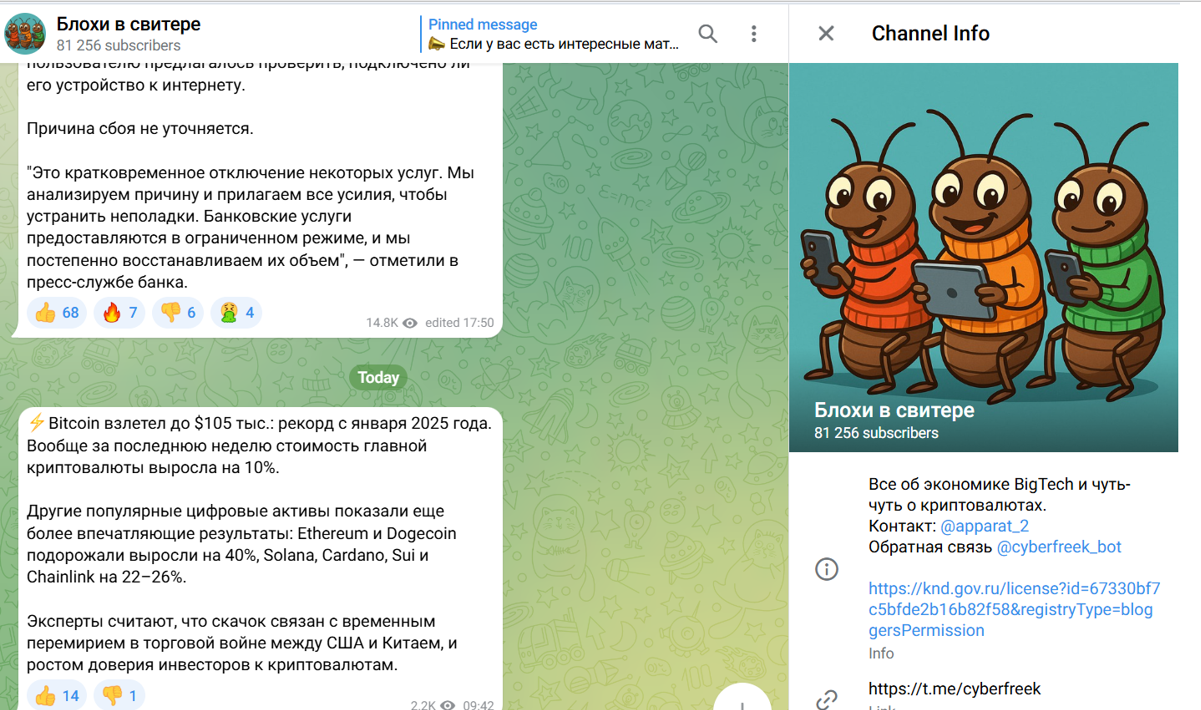Click the channel title in chat header
This screenshot has width=1201, height=710.
tap(128, 24)
